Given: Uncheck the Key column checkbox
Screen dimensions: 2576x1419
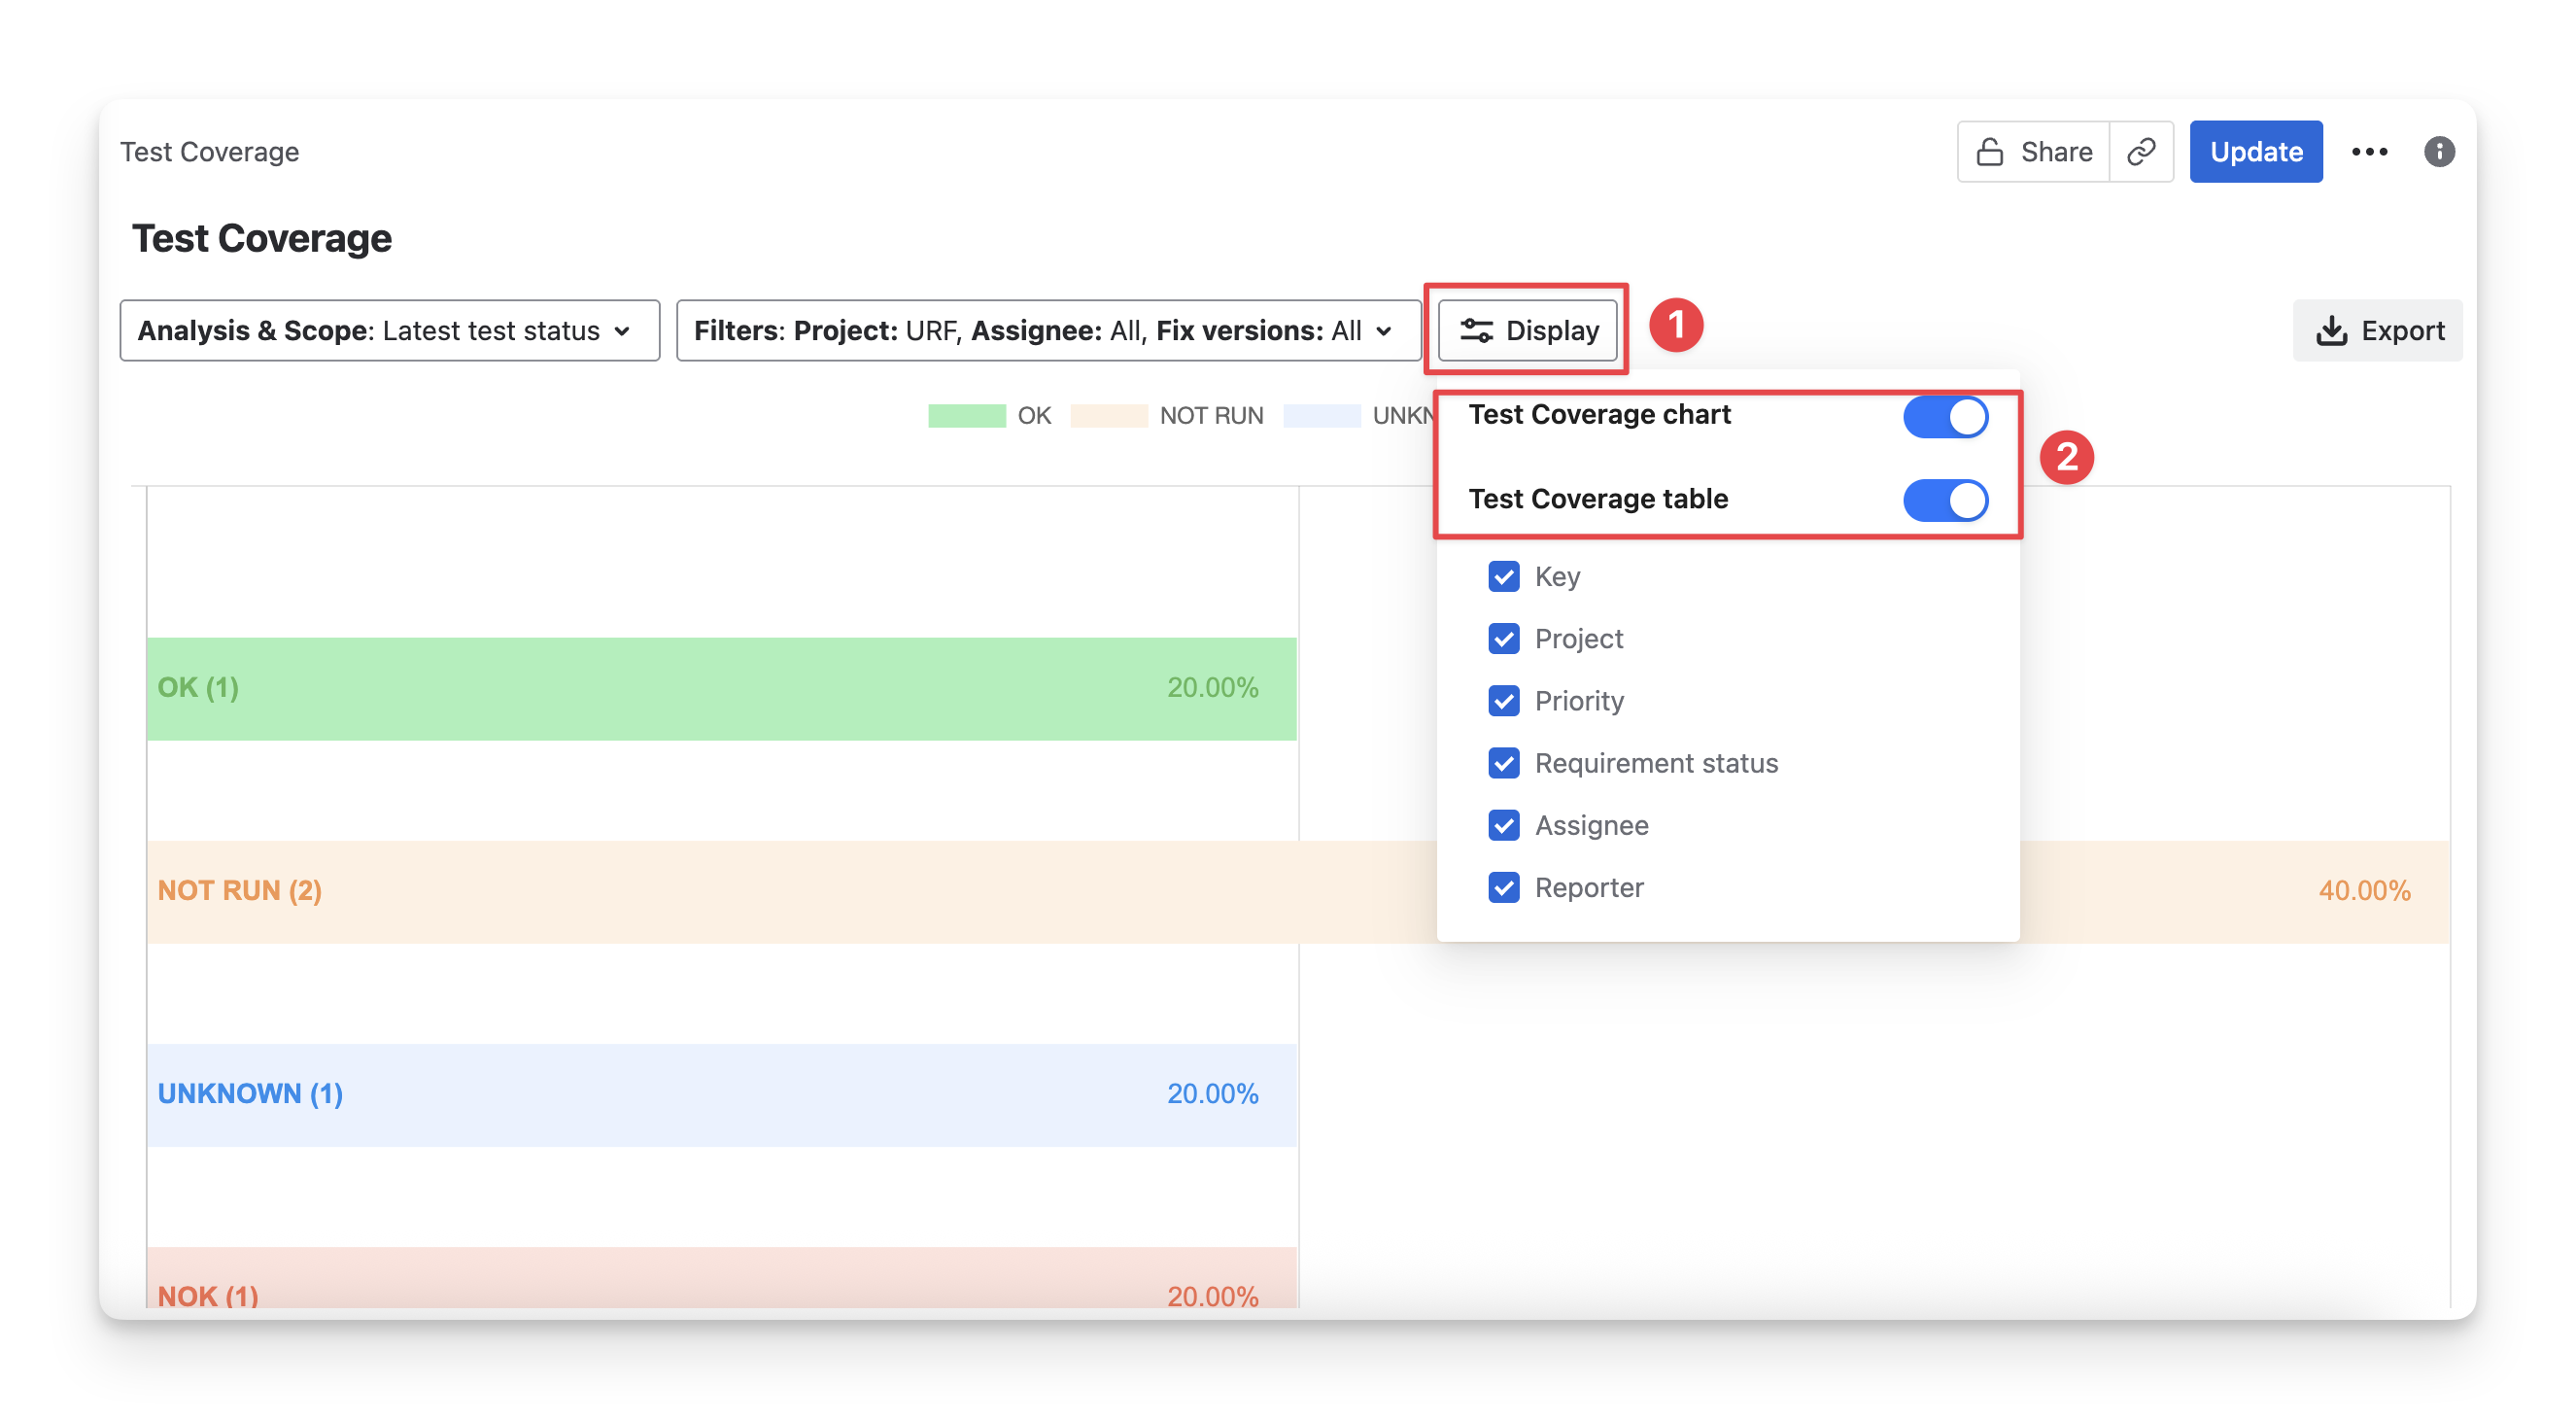Looking at the screenshot, I should point(1503,577).
